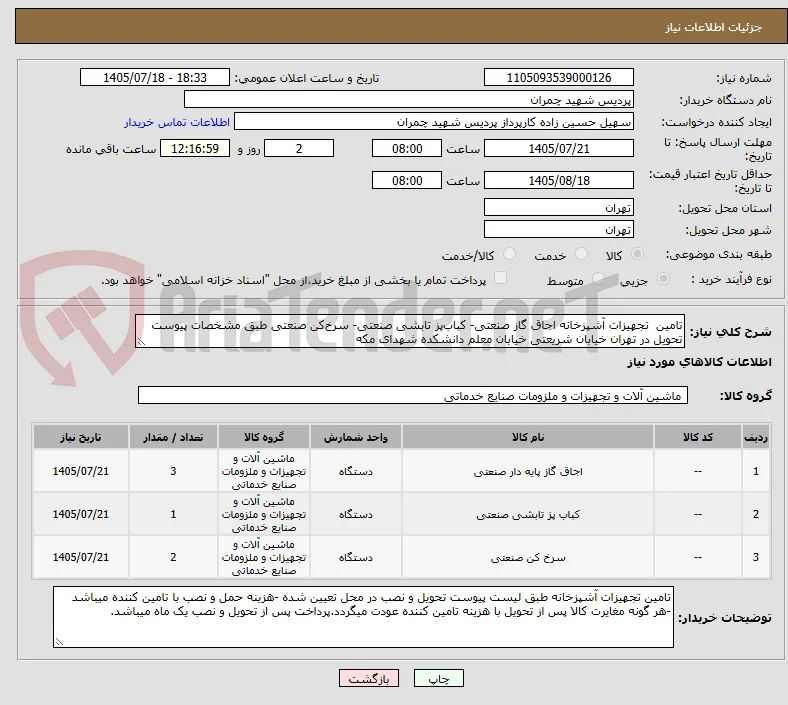Click the unit دستگاه in the اجاق گاز row
The image size is (788, 705).
[x=356, y=471]
